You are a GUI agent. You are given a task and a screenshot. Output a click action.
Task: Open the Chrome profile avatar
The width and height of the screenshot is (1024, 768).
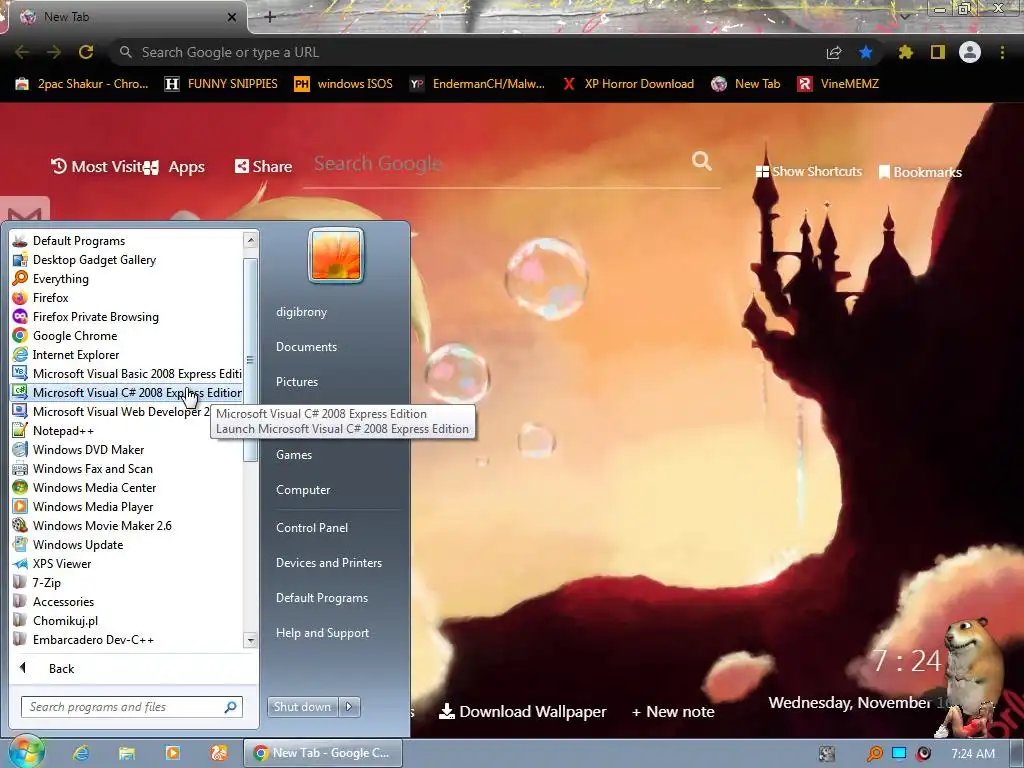(970, 52)
